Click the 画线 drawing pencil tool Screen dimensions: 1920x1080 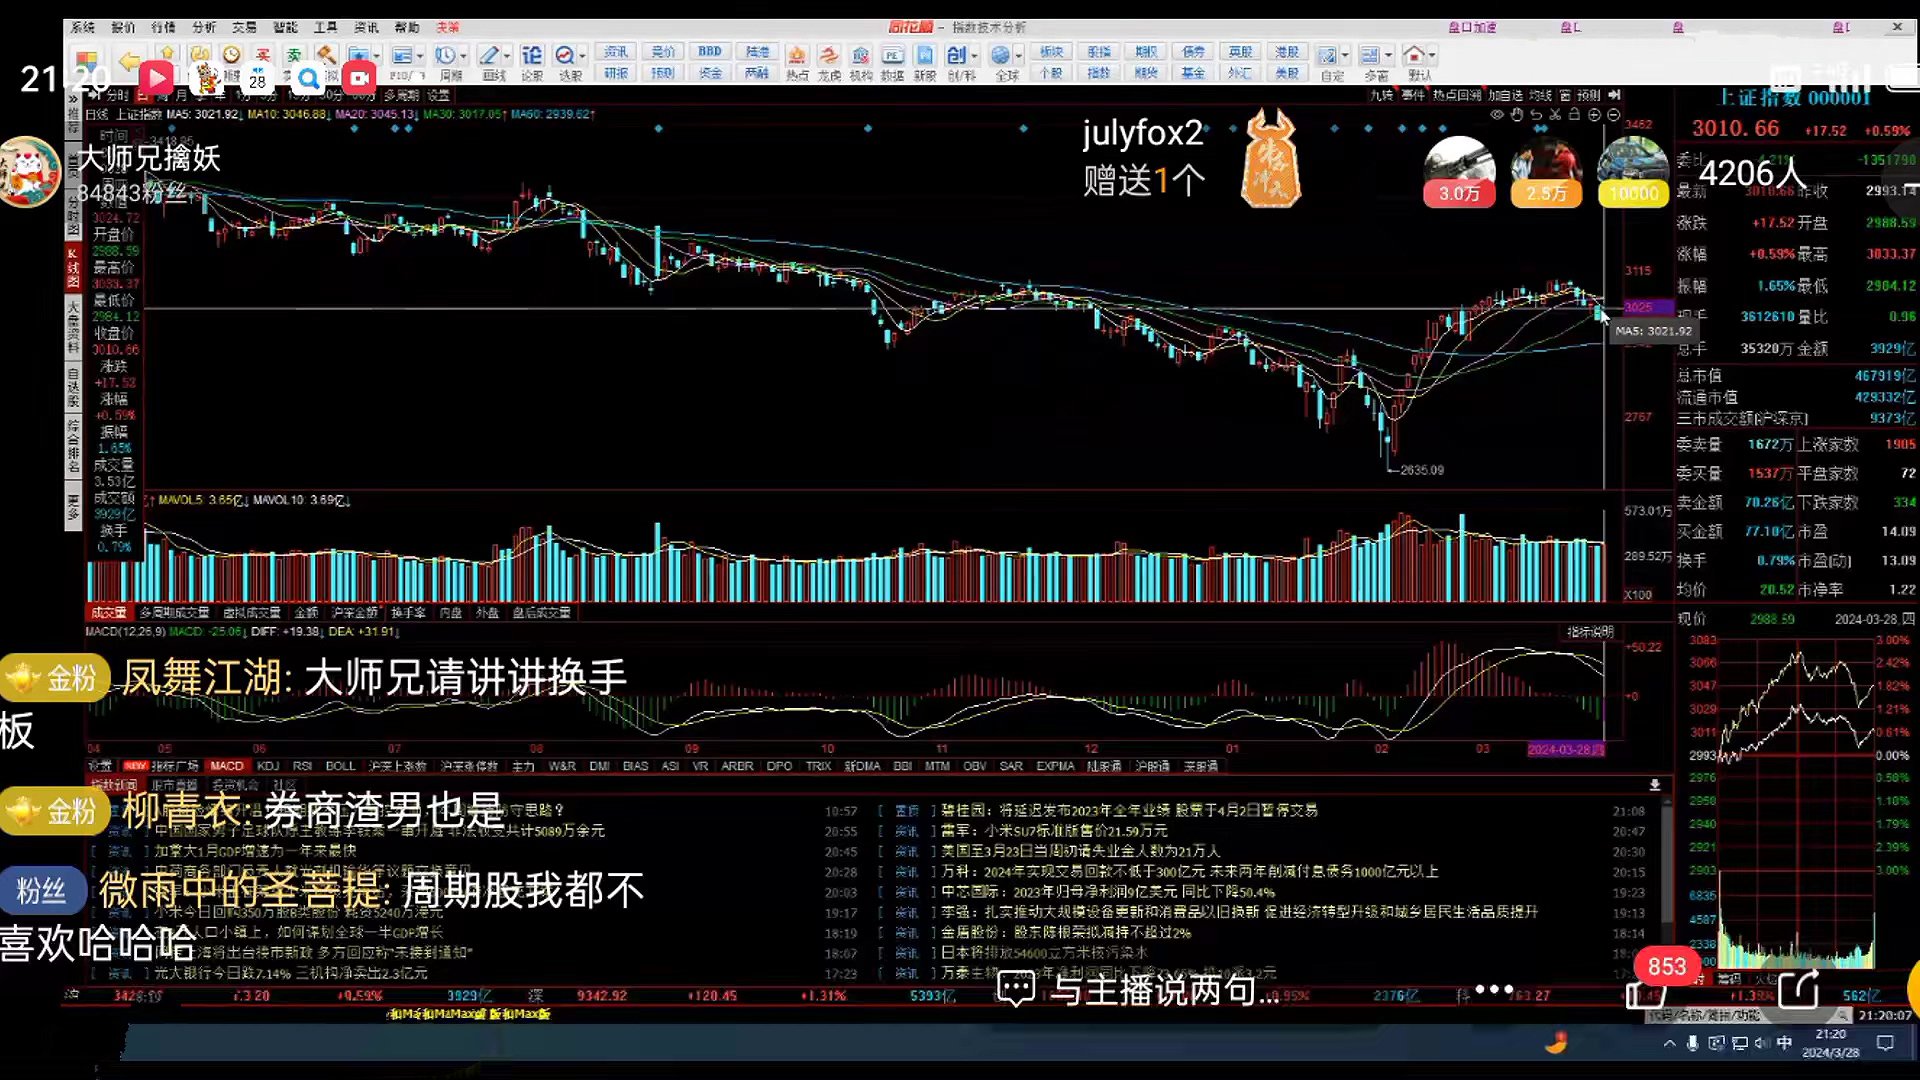point(488,56)
